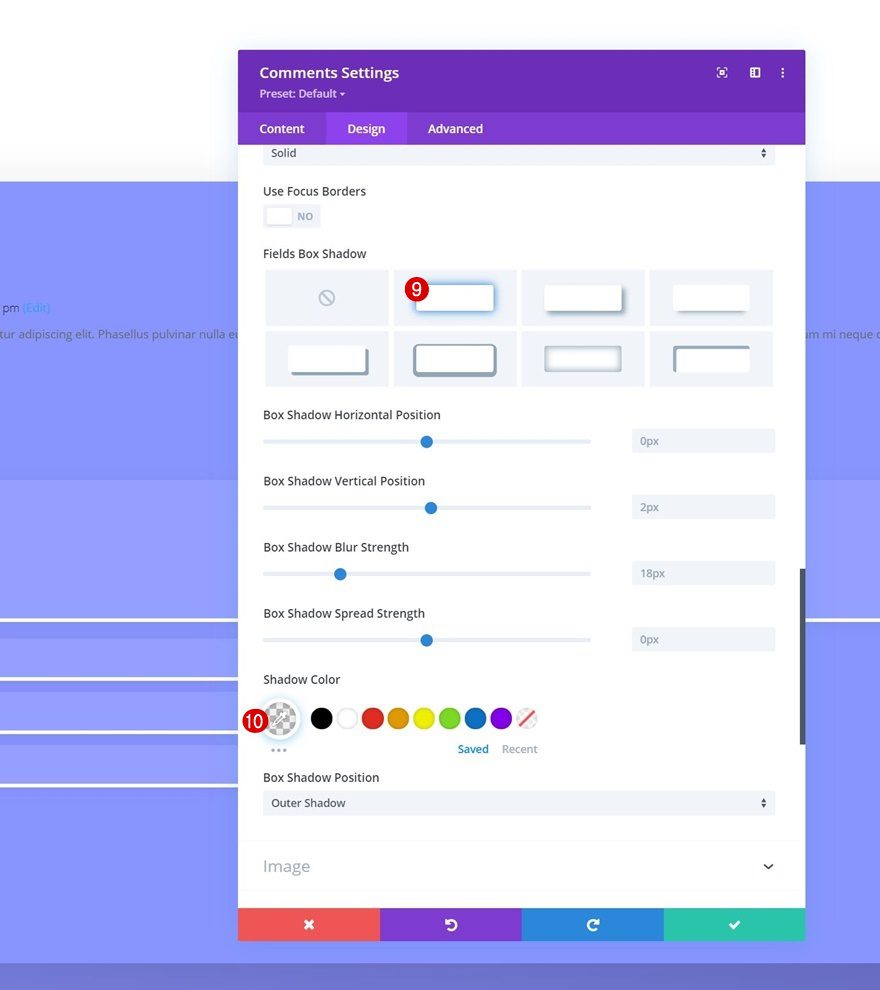Viewport: 880px width, 990px height.
Task: Switch to the Advanced tab
Action: 454,128
